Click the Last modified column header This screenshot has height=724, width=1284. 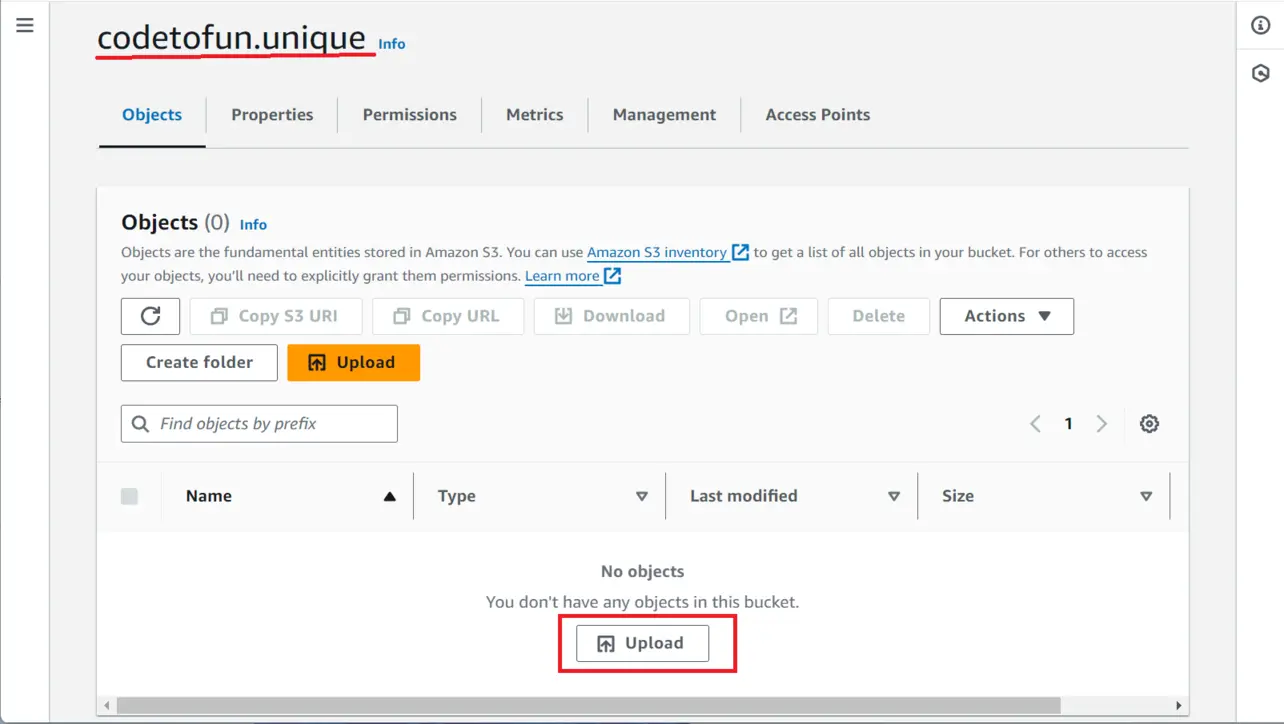744,496
